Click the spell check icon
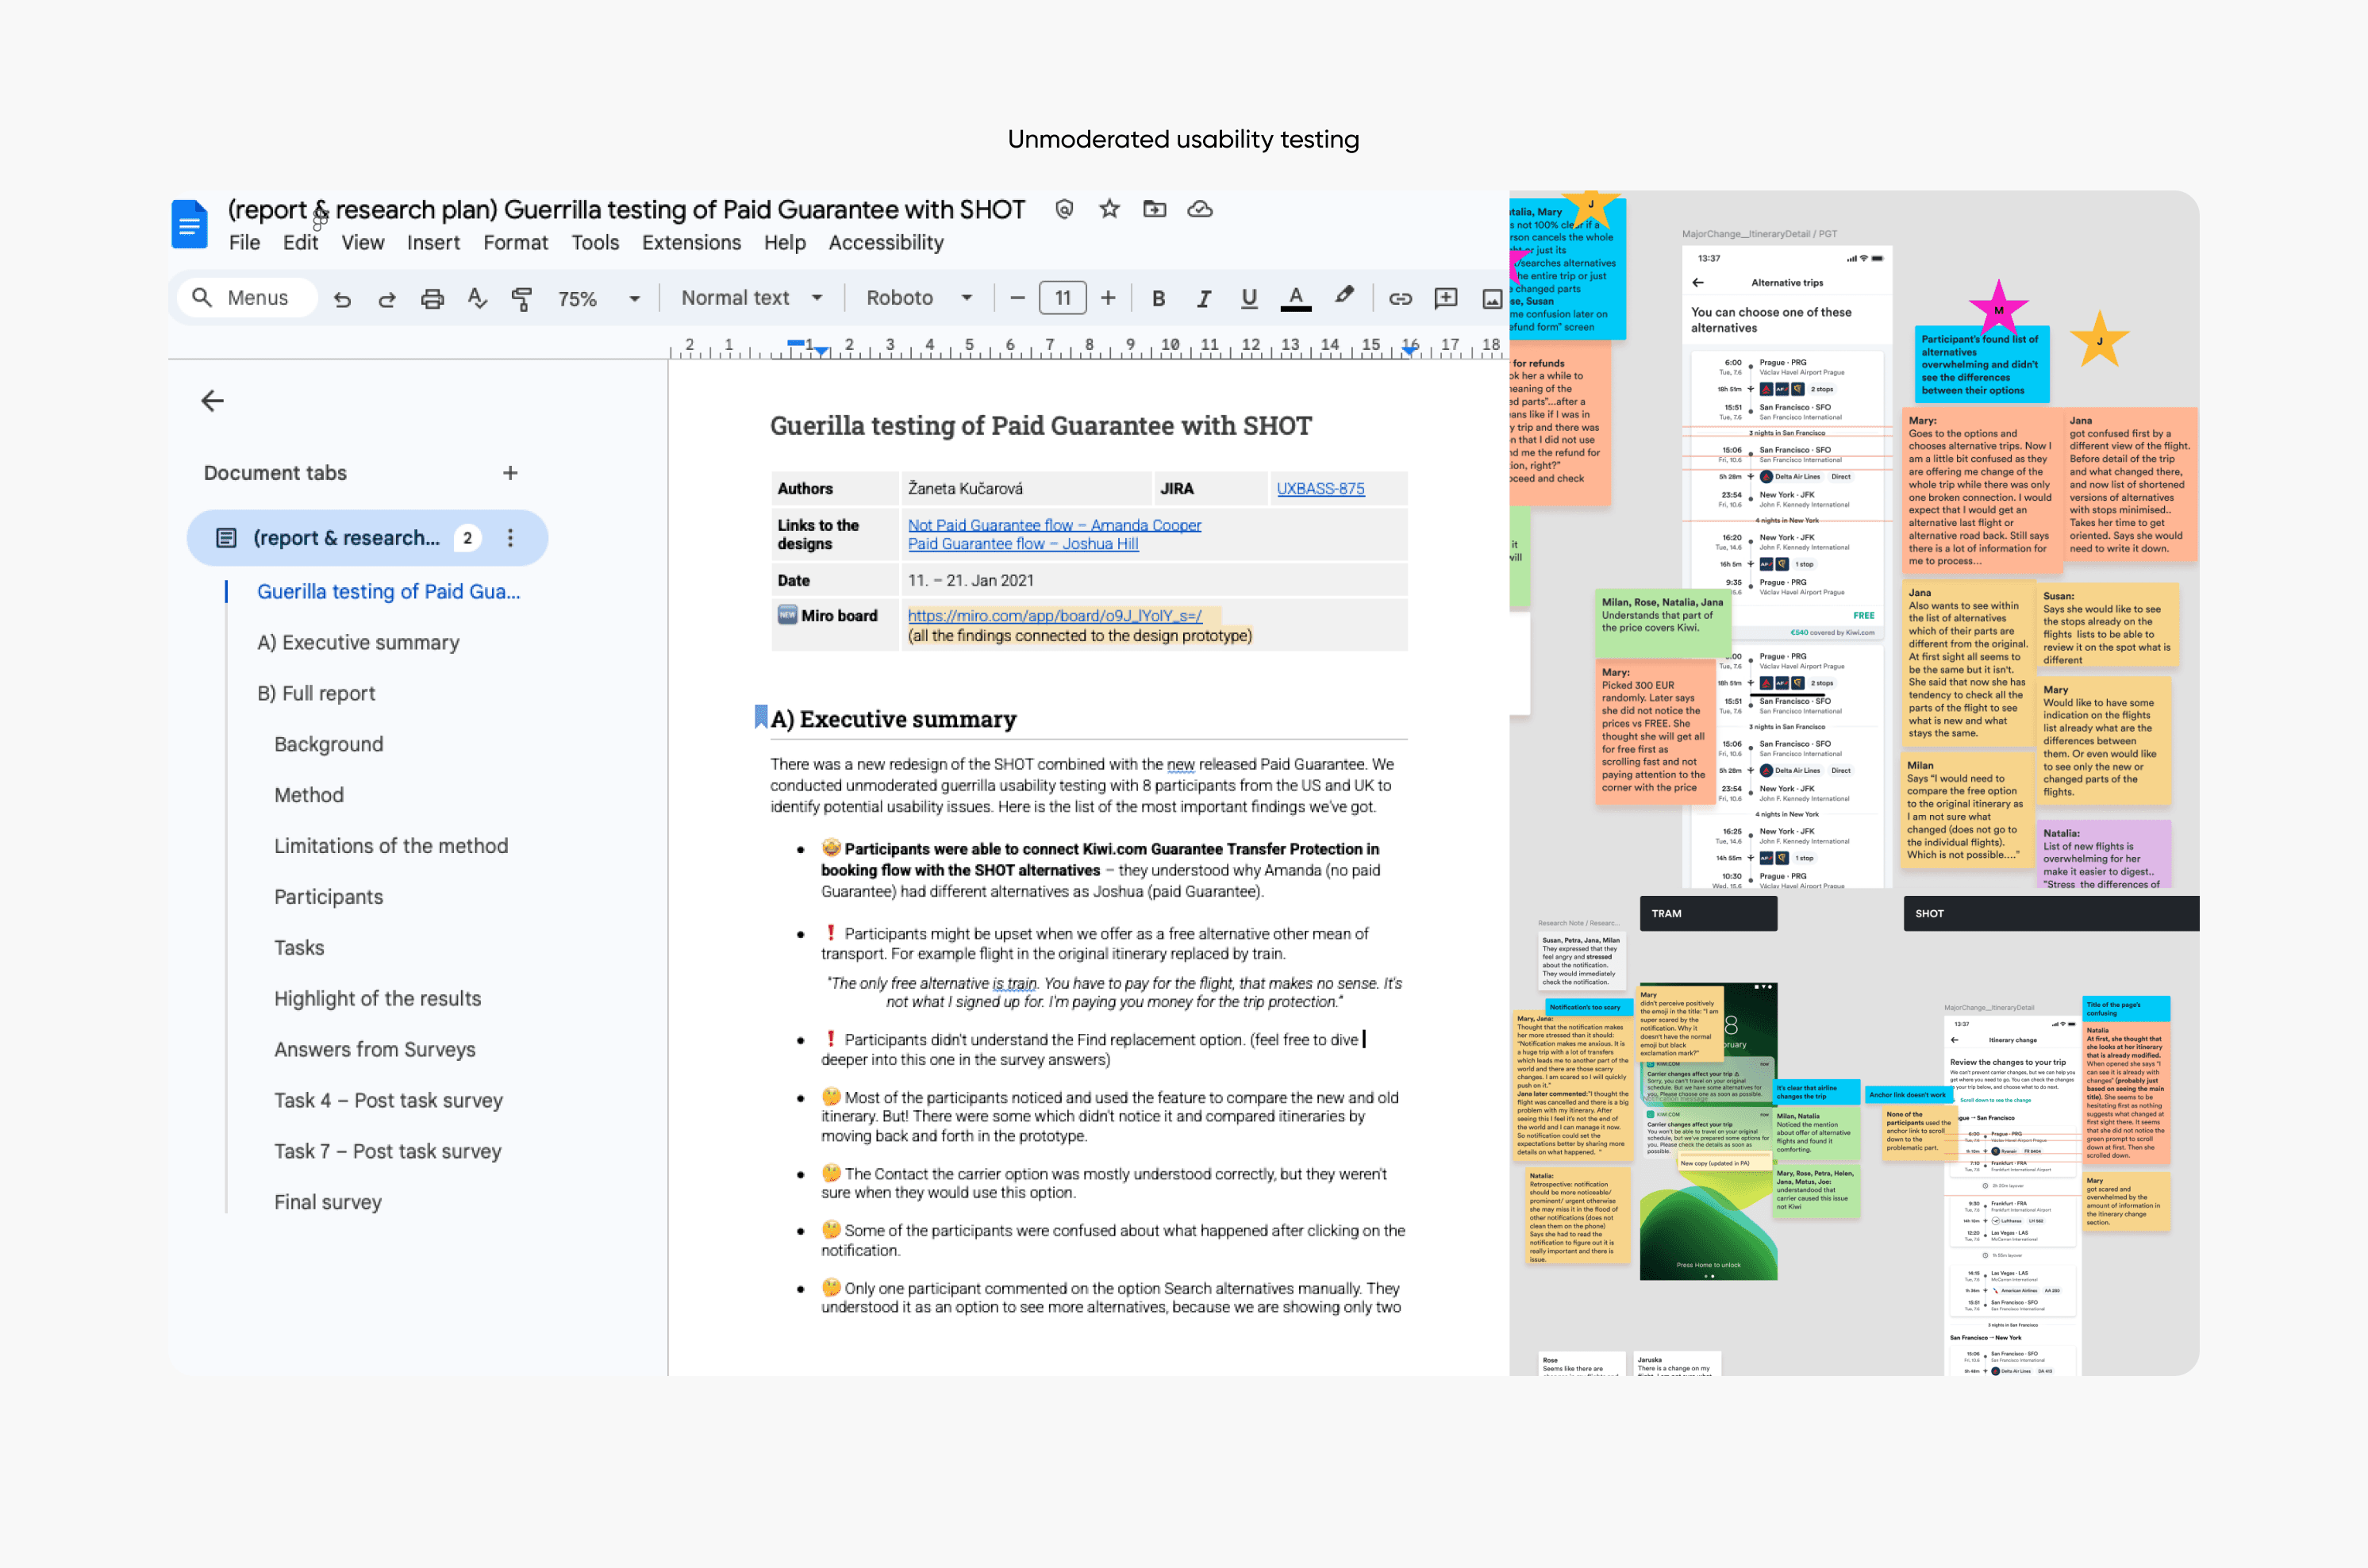The height and width of the screenshot is (1568, 2368). [477, 298]
